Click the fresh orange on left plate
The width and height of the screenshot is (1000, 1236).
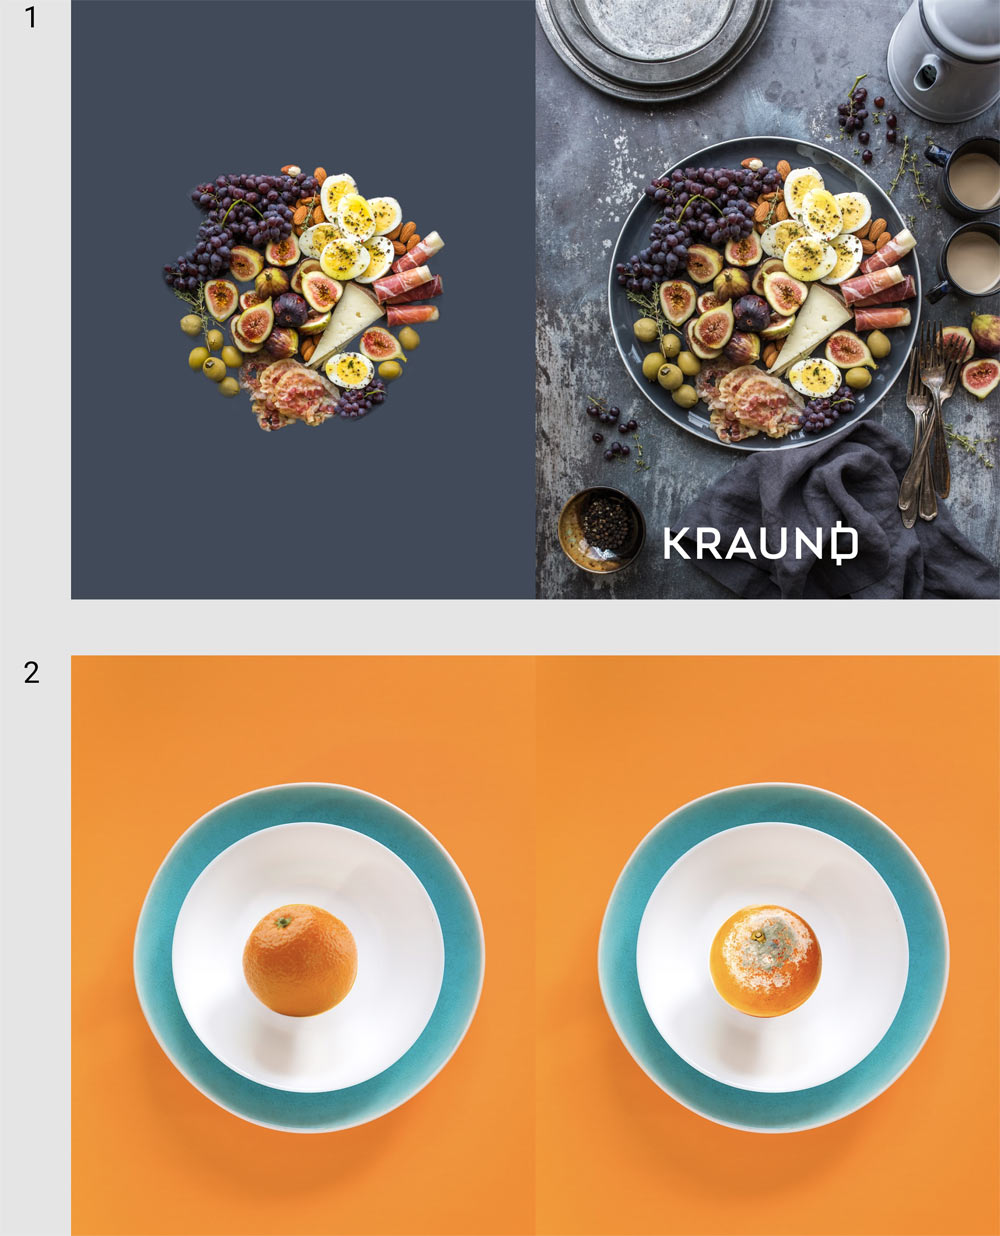click(x=300, y=960)
